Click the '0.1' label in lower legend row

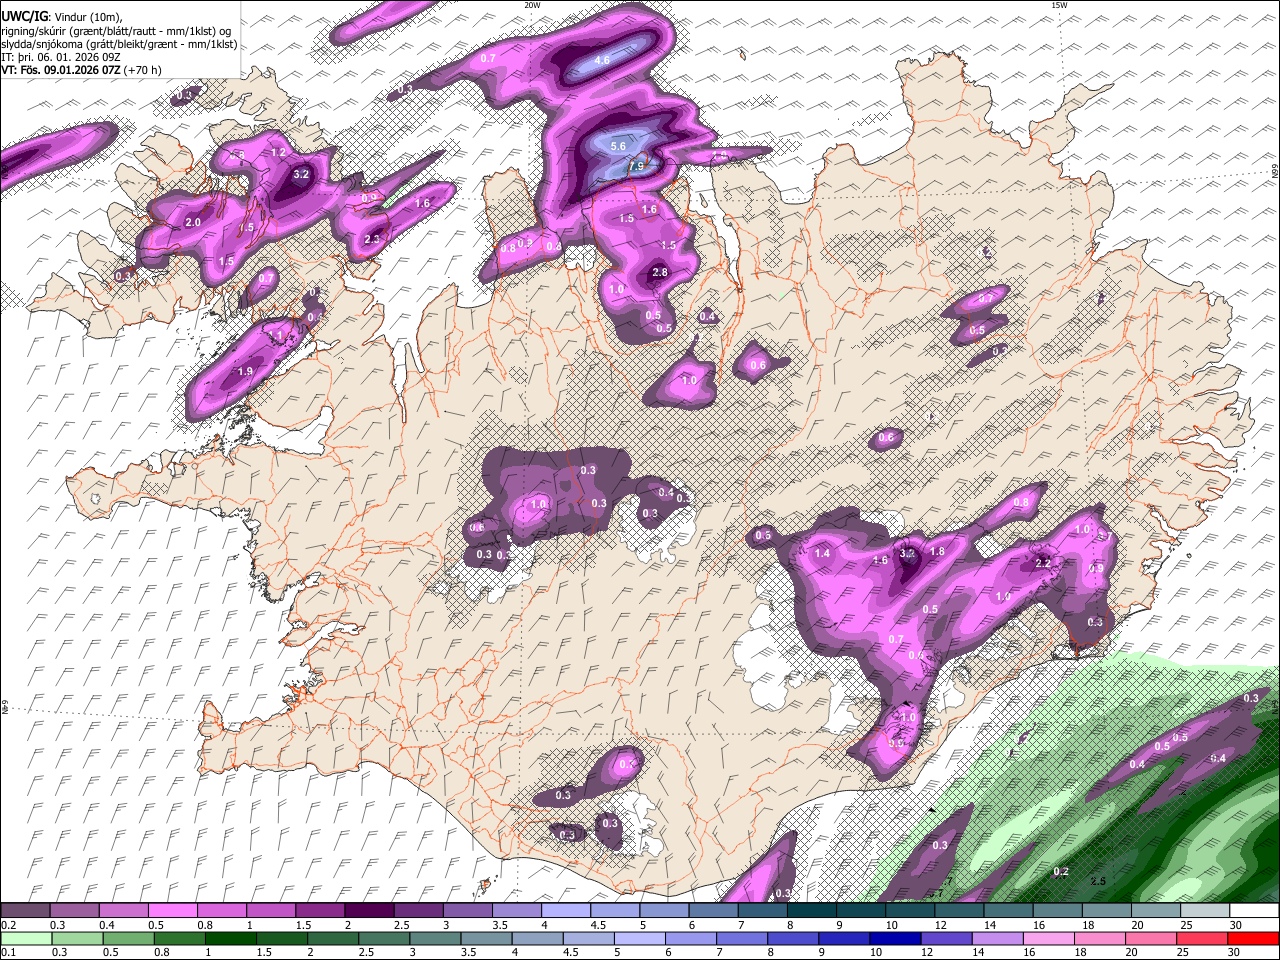click(7, 952)
